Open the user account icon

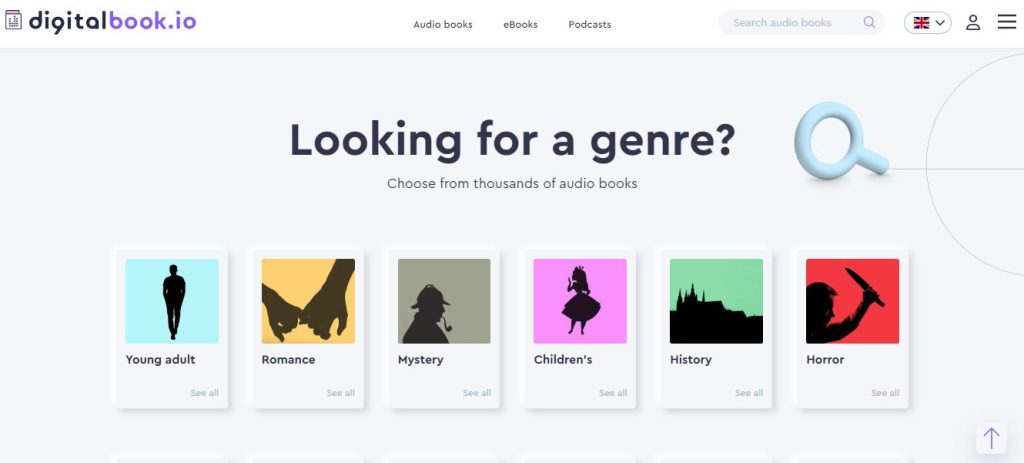(973, 23)
